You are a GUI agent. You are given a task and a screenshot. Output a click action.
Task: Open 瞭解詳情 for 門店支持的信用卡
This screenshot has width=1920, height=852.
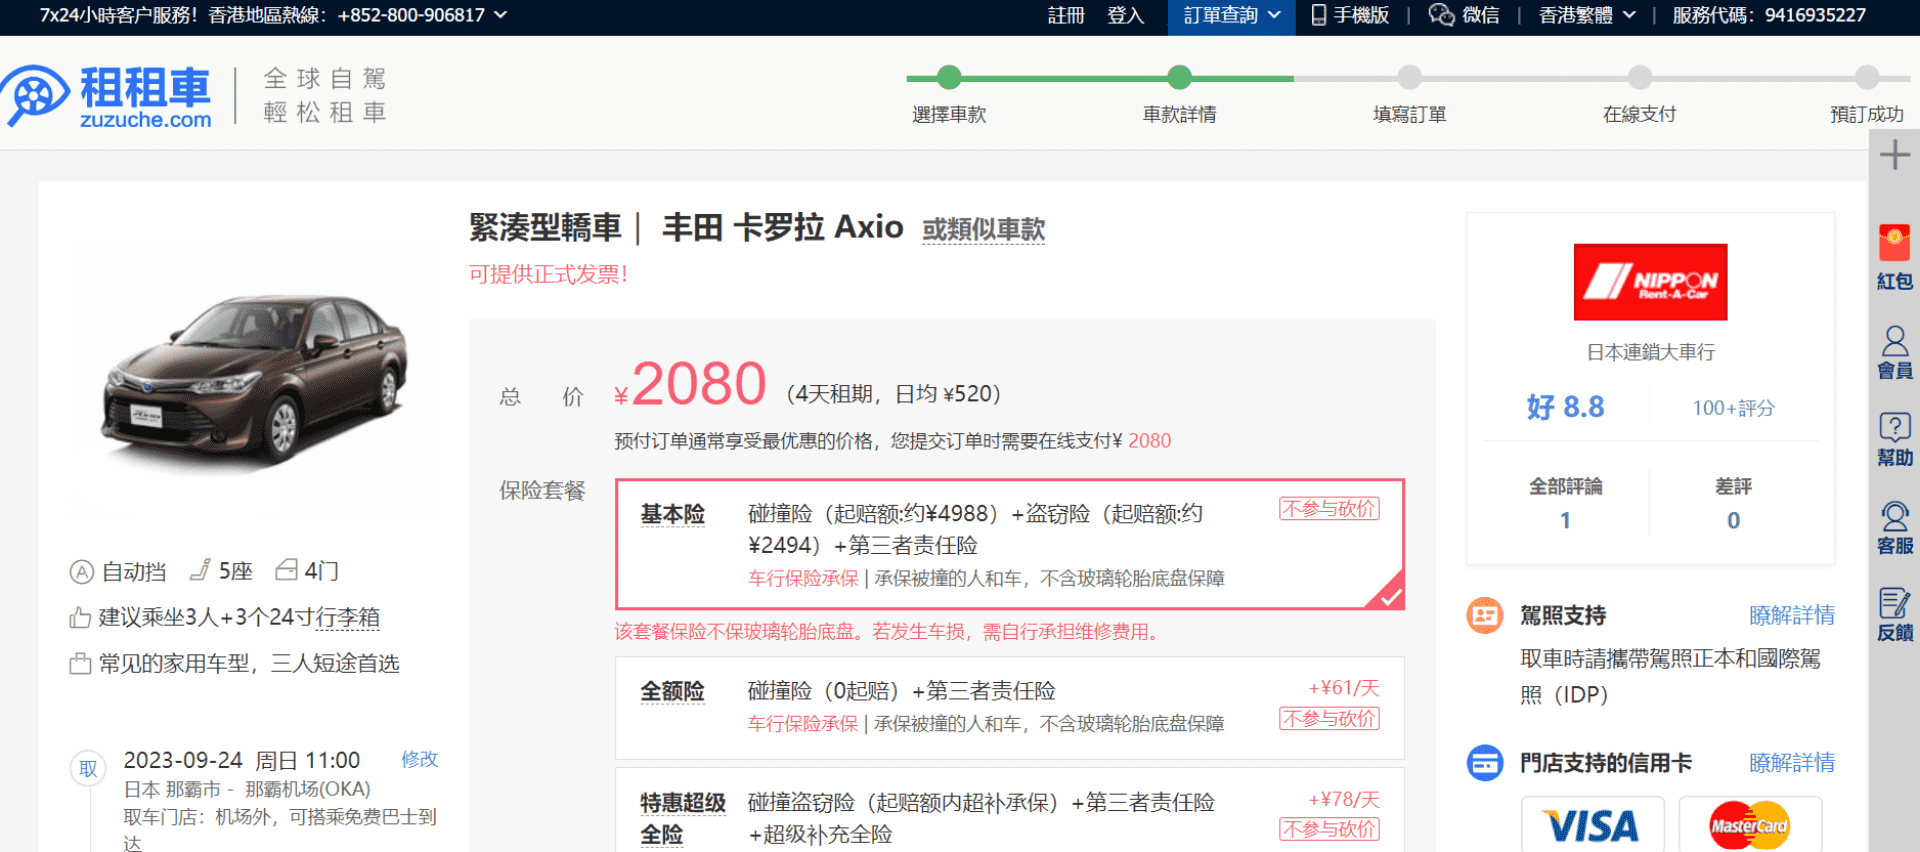1792,763
